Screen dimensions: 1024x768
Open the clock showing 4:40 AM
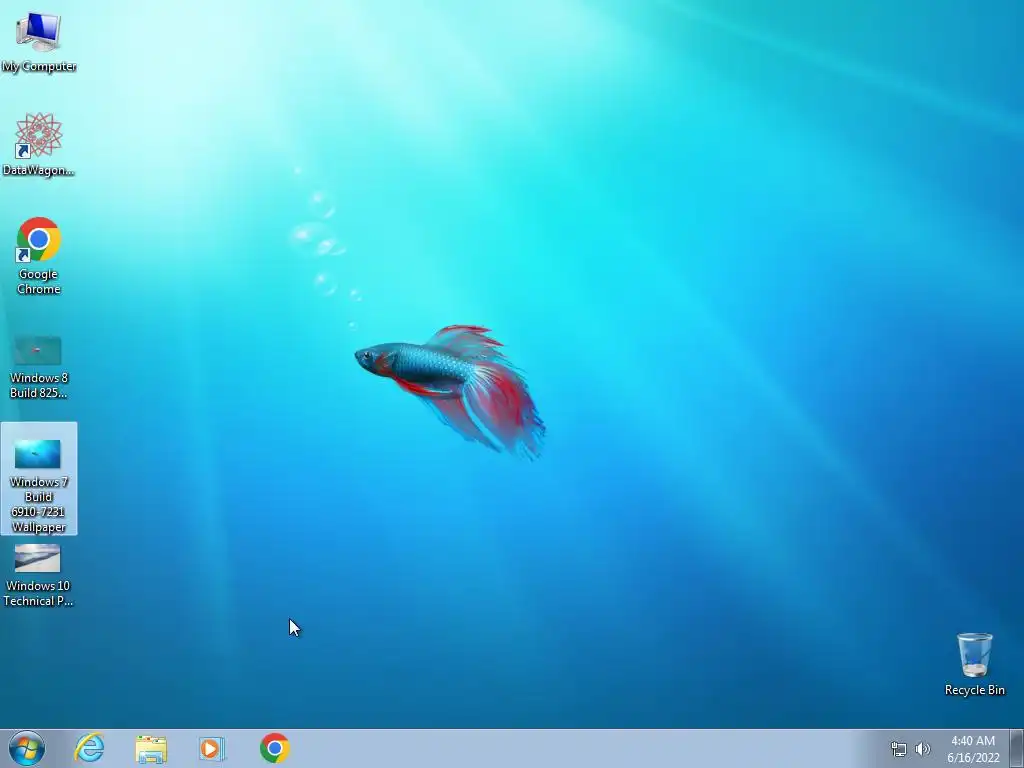(x=973, y=741)
